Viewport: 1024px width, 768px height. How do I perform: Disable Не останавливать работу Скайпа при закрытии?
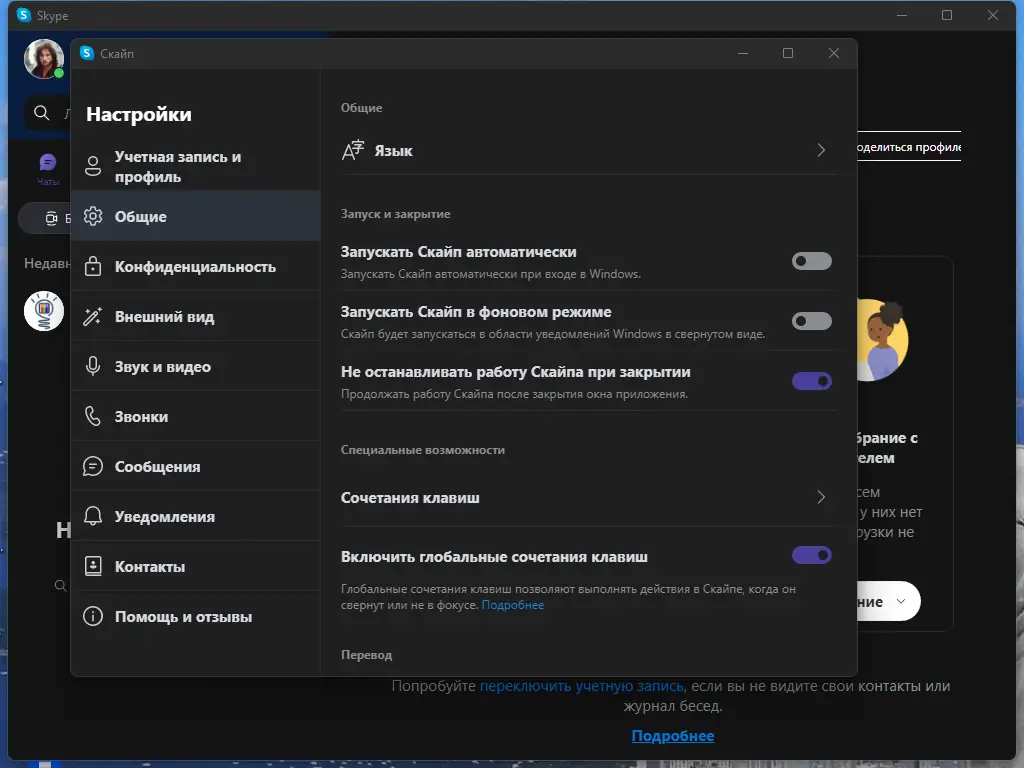point(811,381)
